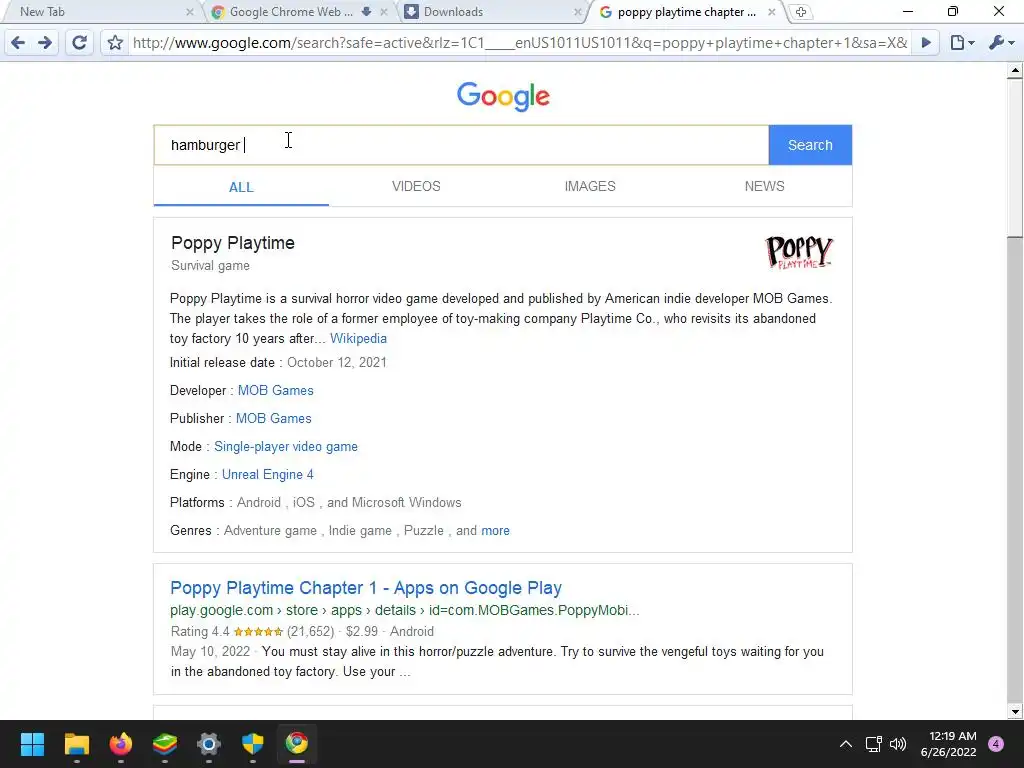Viewport: 1024px width, 768px height.
Task: Open Poppy Playtime Chapter 1 Google Play result
Action: [x=366, y=588]
